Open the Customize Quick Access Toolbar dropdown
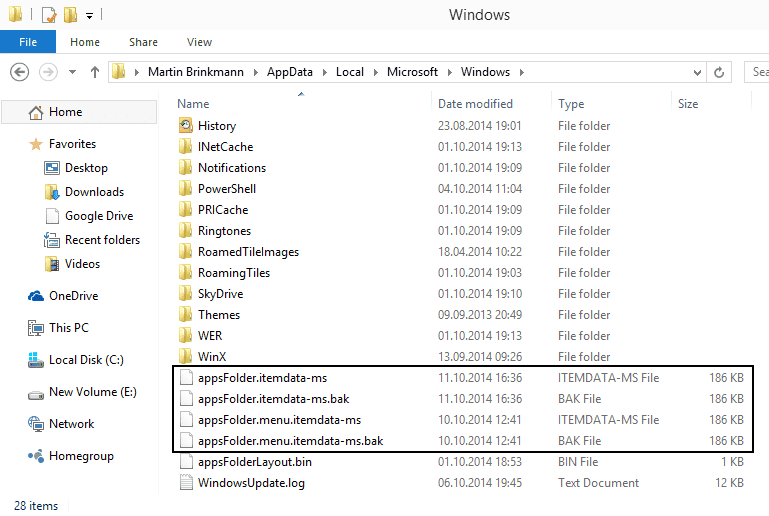769x516 pixels. 89,16
